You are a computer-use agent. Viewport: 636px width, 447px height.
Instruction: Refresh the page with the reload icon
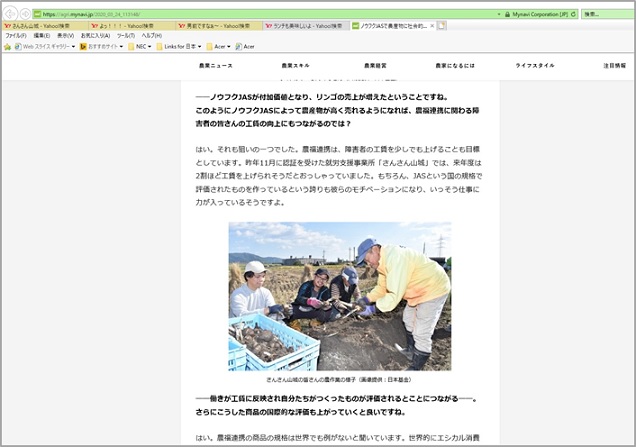(573, 14)
